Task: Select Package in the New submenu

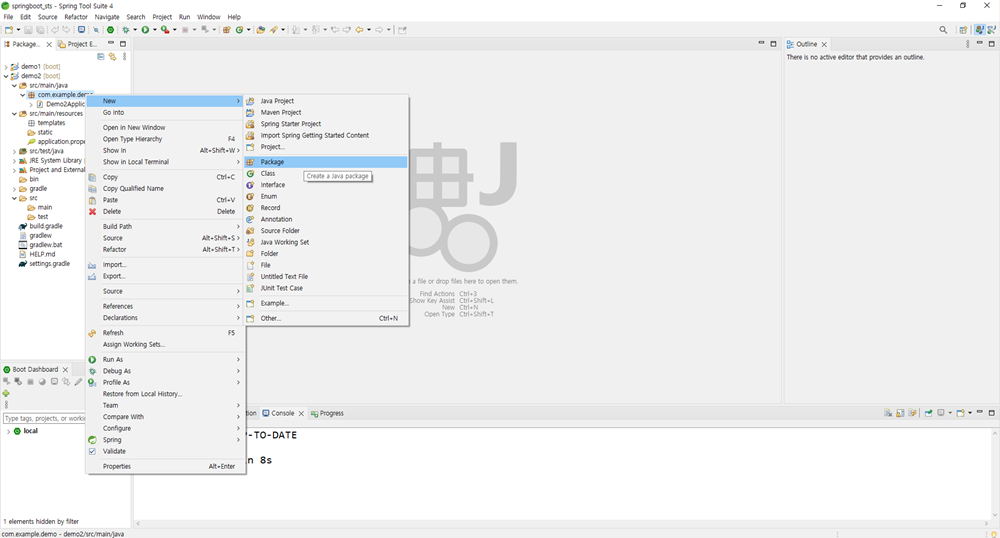Action: [x=326, y=162]
